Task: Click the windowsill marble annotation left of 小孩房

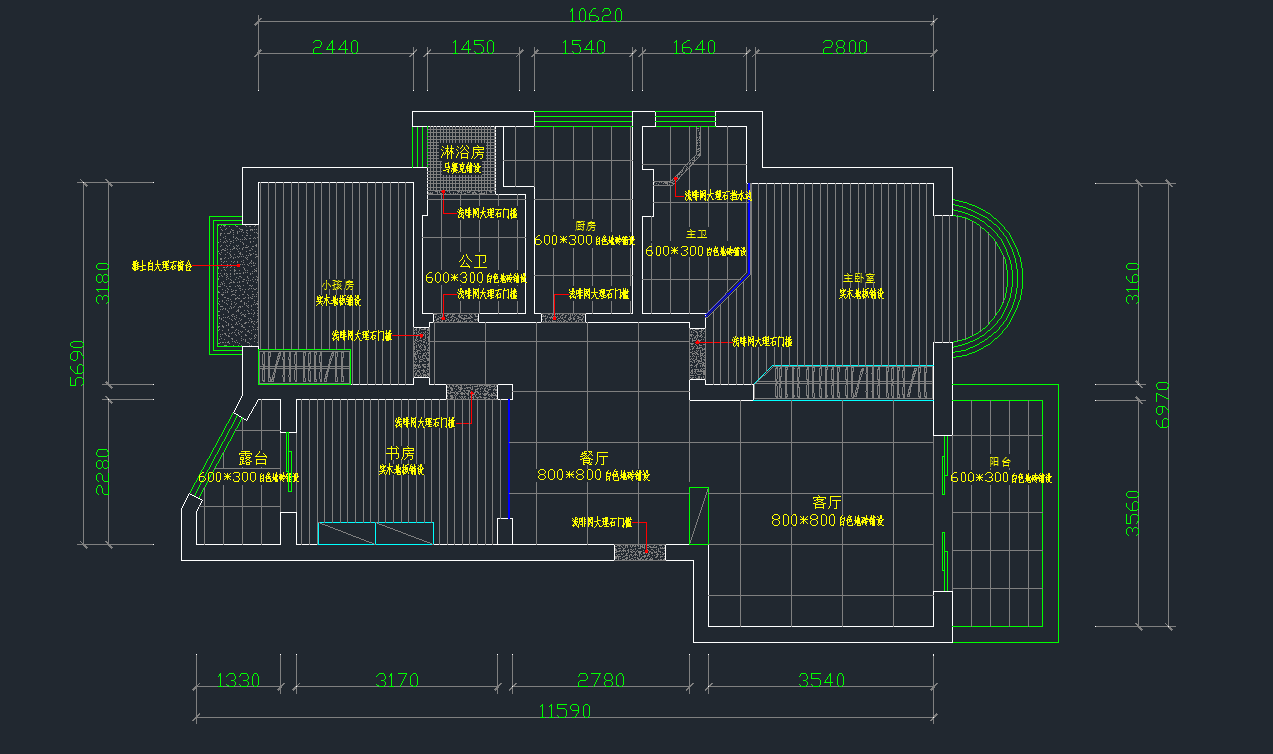Action: point(161,267)
